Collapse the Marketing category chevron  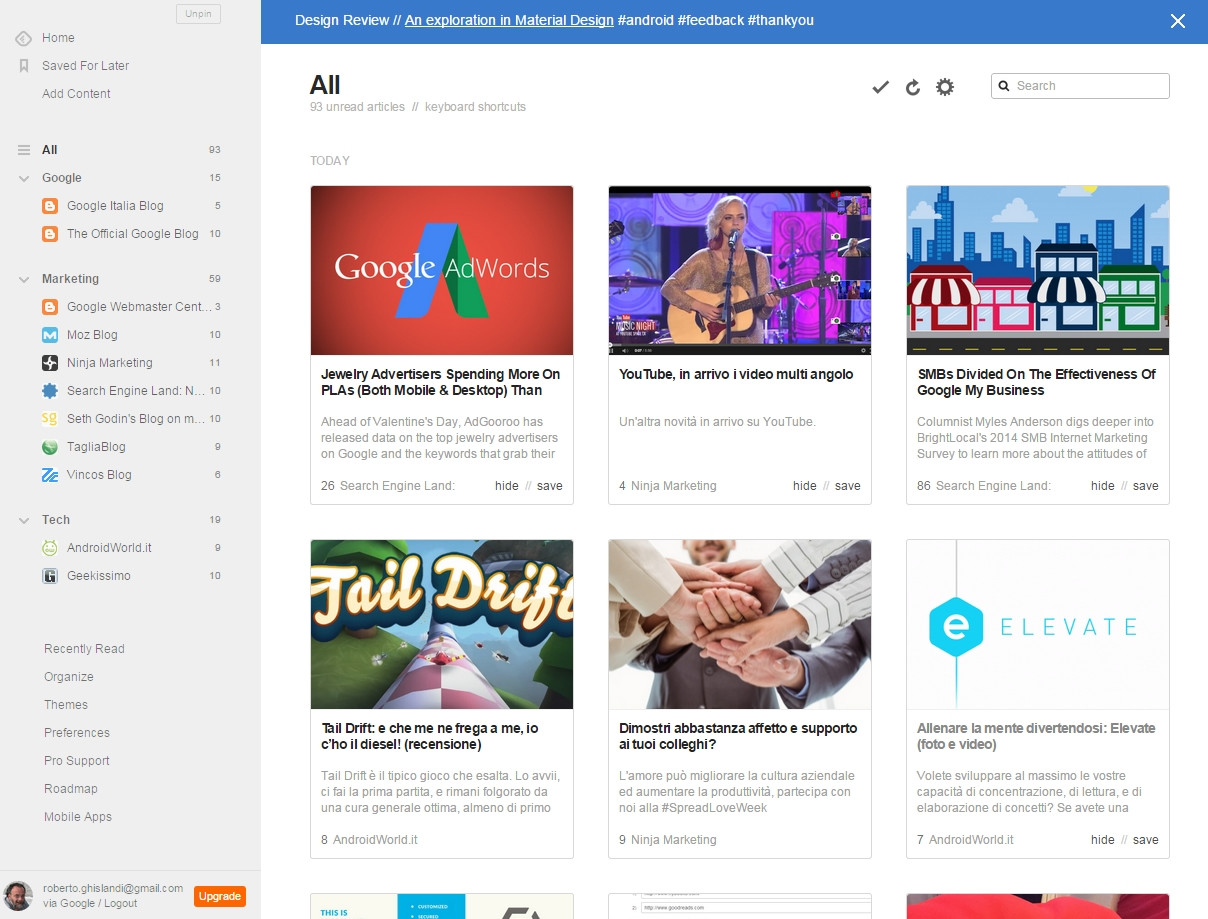tap(24, 279)
